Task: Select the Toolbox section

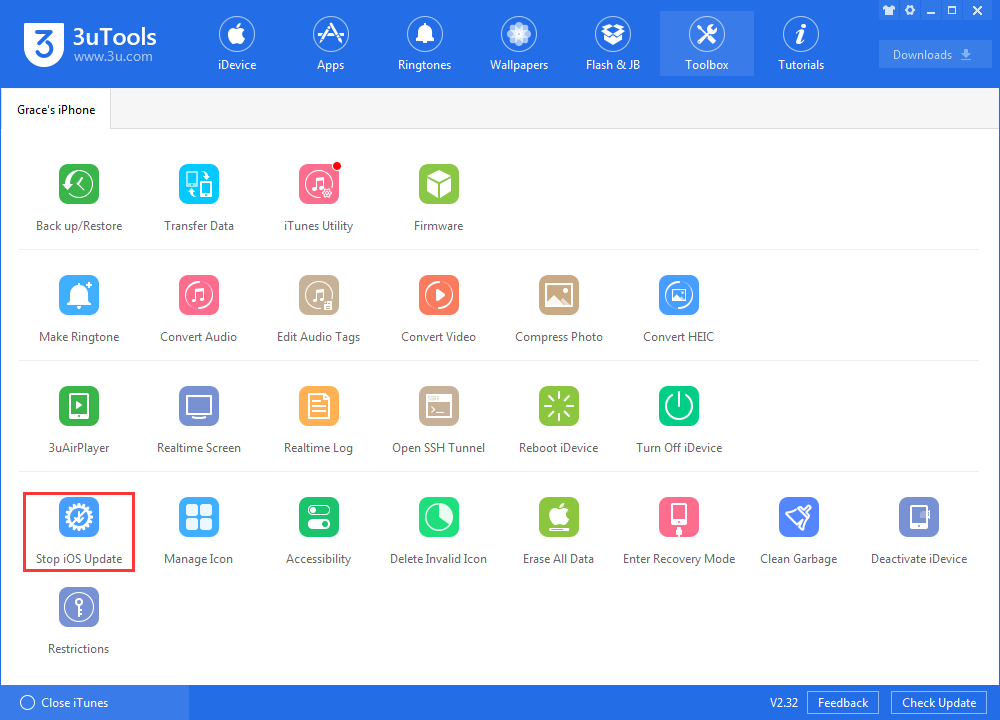Action: tap(707, 43)
